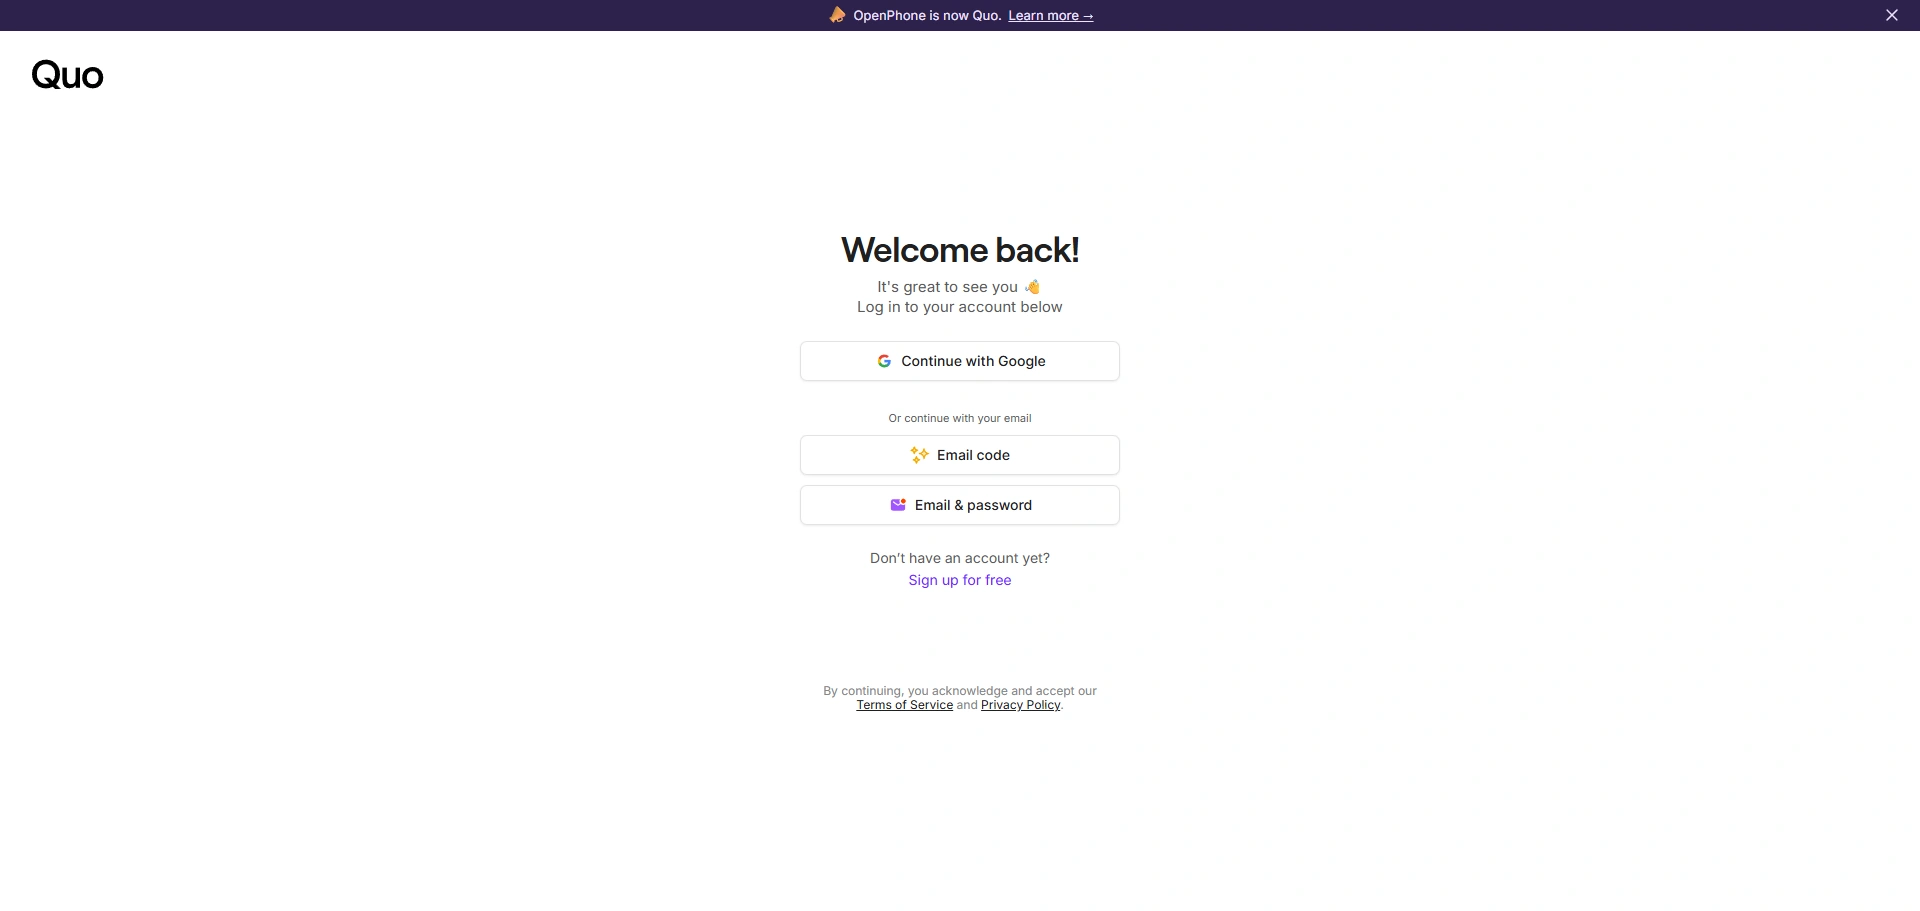Choose the Email code login option

[960, 455]
